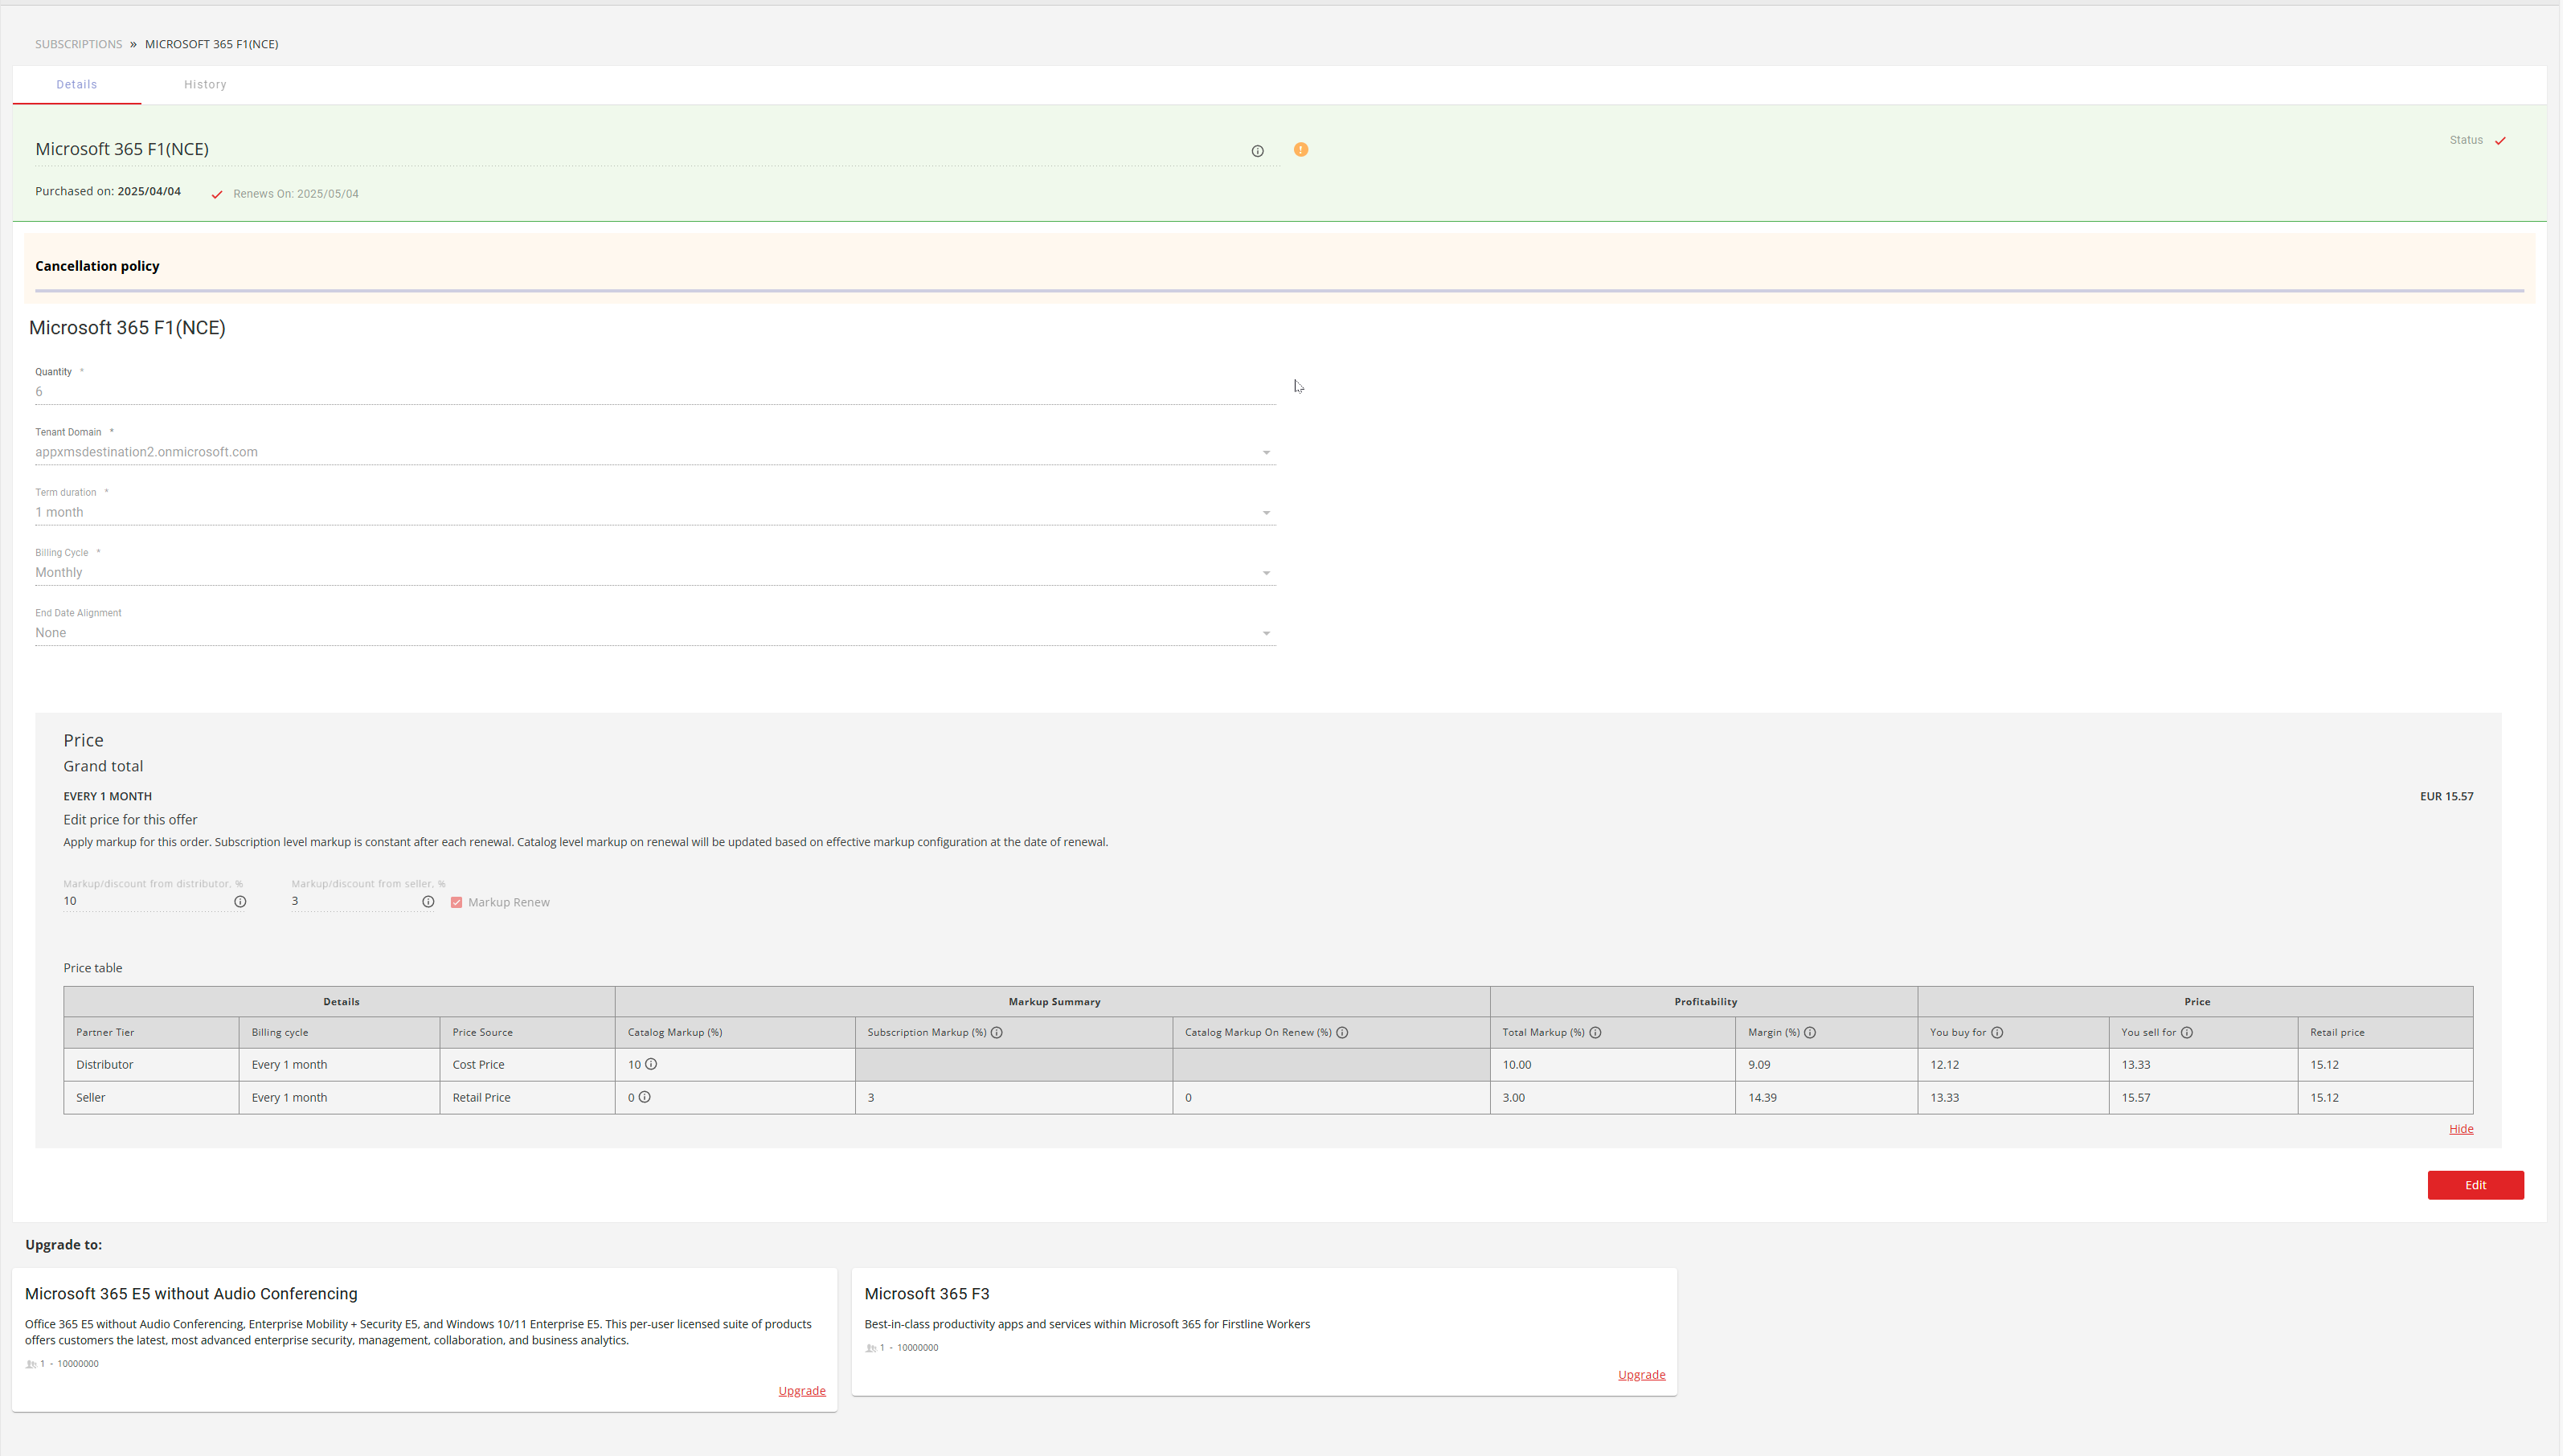Viewport: 2563px width, 1456px height.
Task: Click info icon next to Distributor catalog markup 10
Action: click(x=651, y=1064)
